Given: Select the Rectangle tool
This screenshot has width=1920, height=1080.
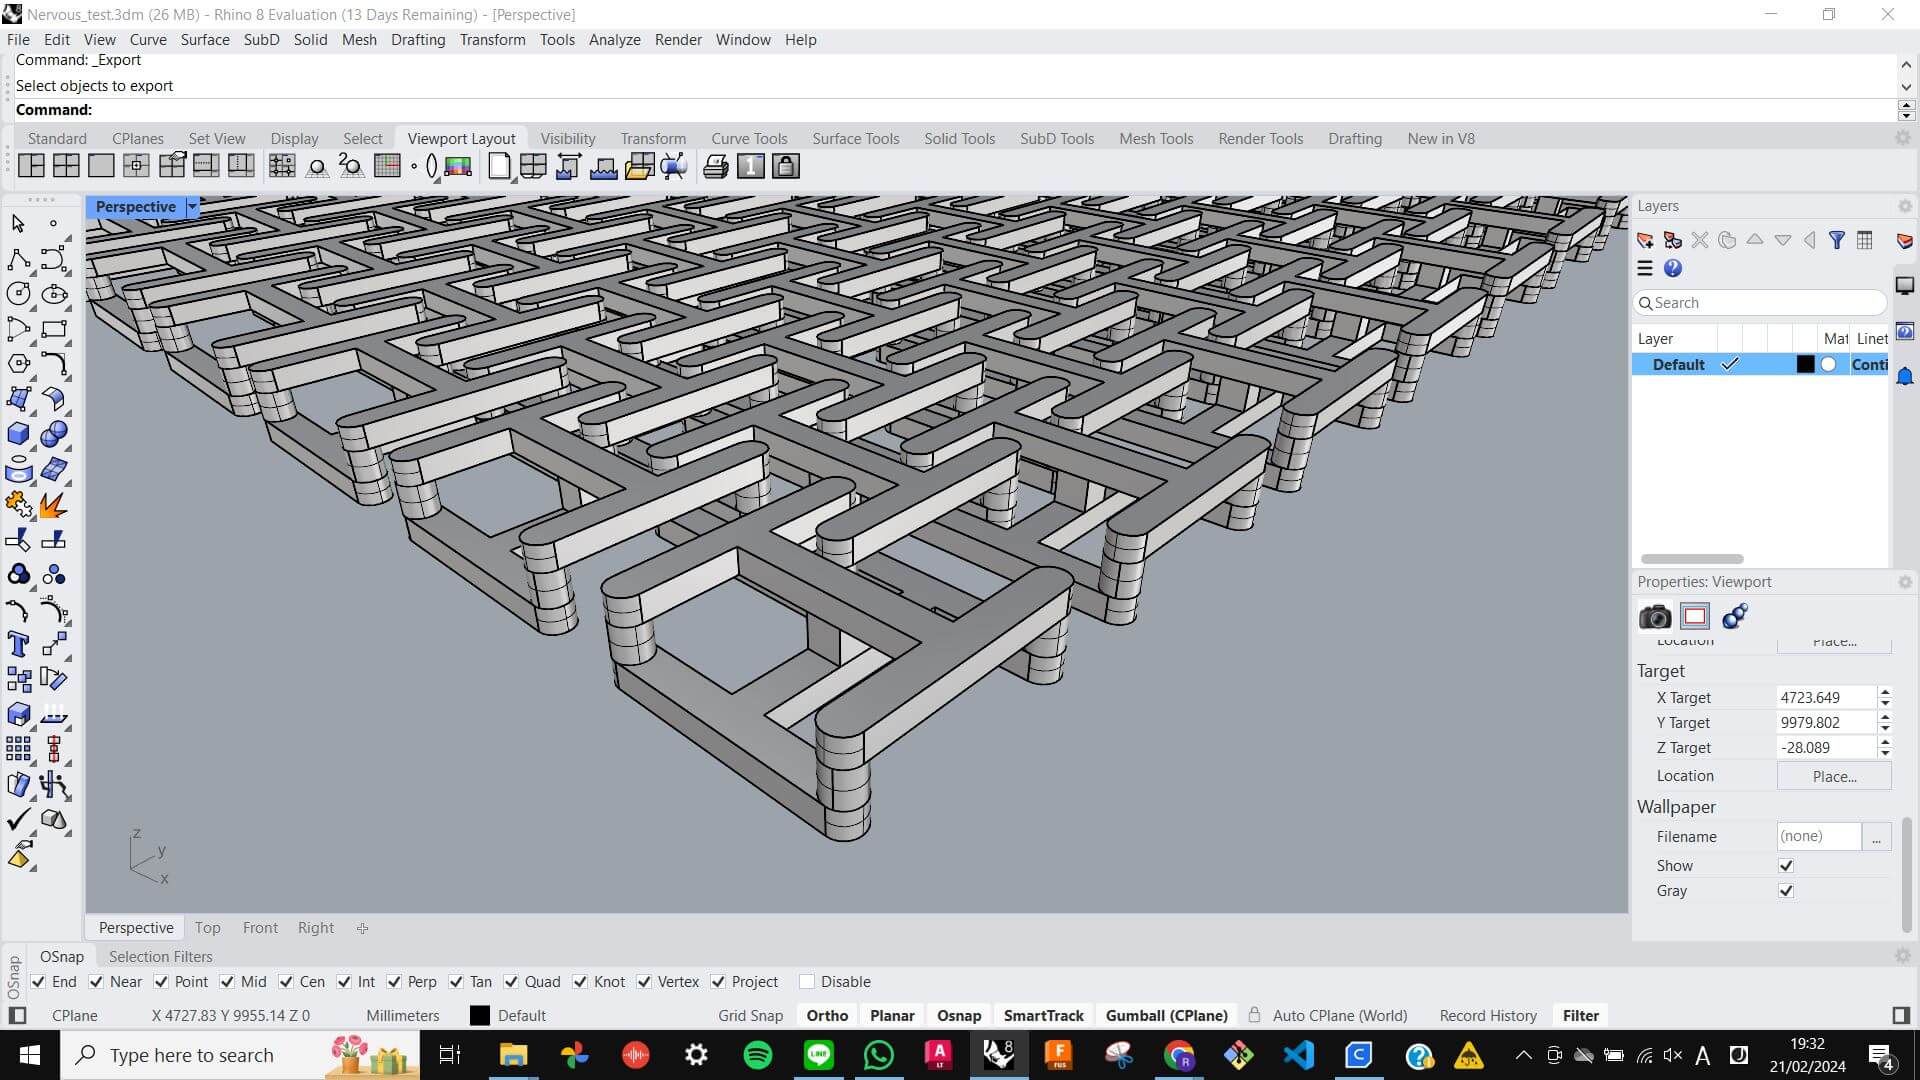Looking at the screenshot, I should click(x=54, y=329).
